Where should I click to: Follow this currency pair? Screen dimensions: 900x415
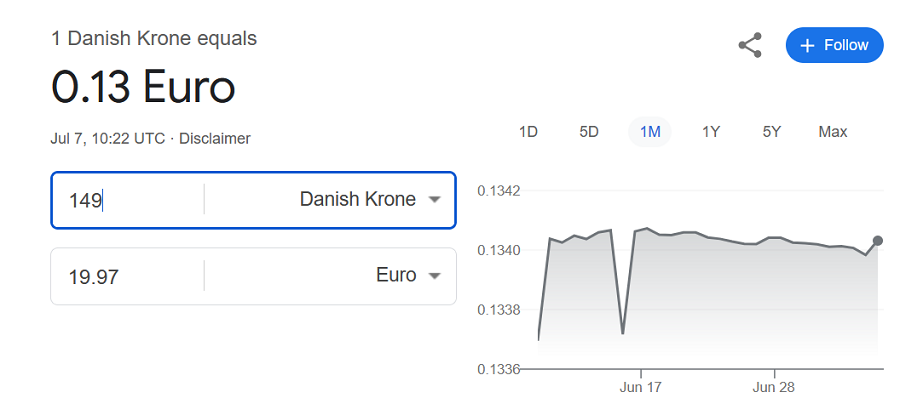pos(835,45)
